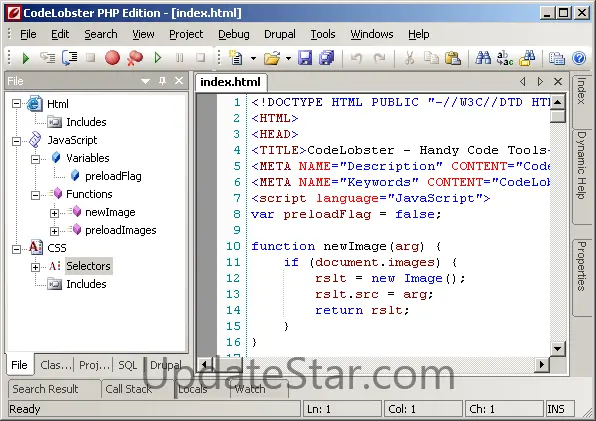Open the Debug menu
Viewport: 596px width, 421px height.
pos(234,34)
